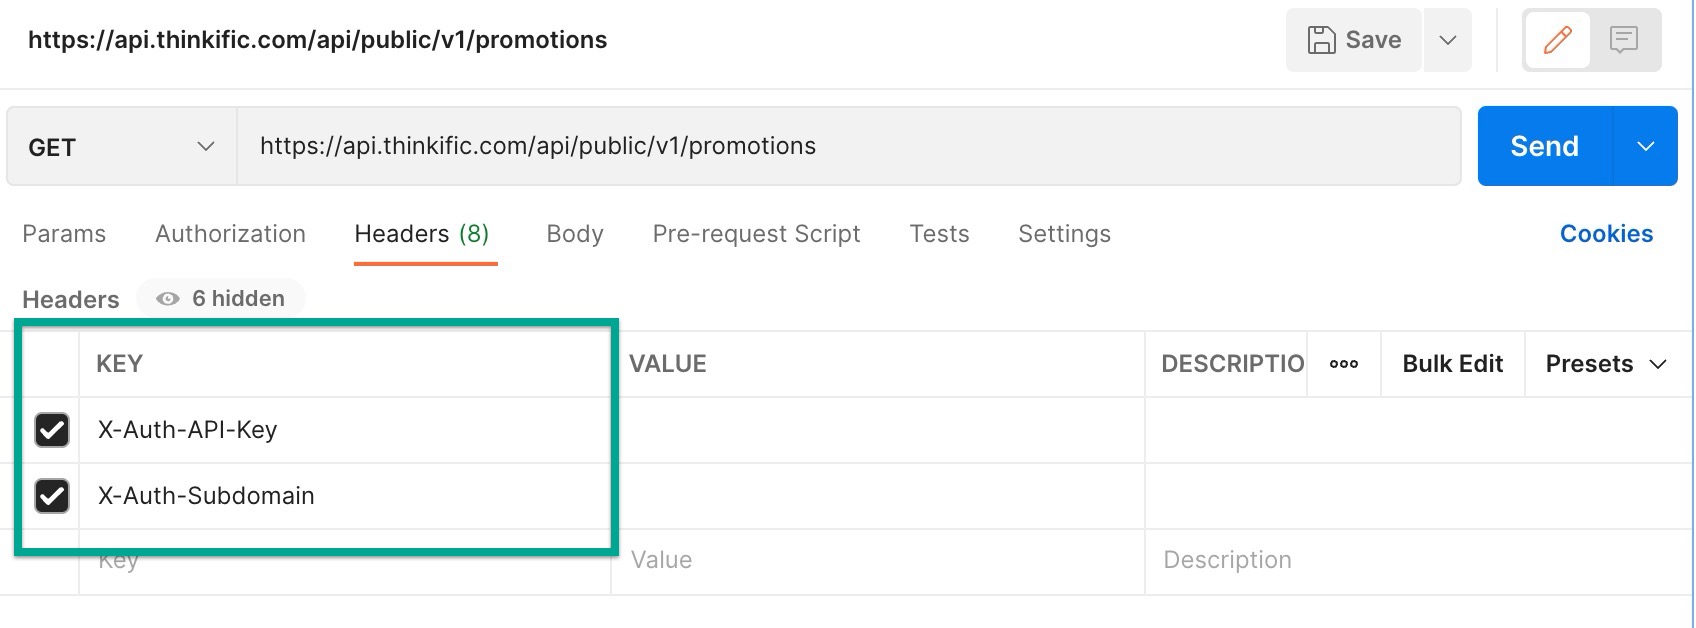Open the column options three-dots icon
This screenshot has height=628, width=1696.
(1344, 364)
